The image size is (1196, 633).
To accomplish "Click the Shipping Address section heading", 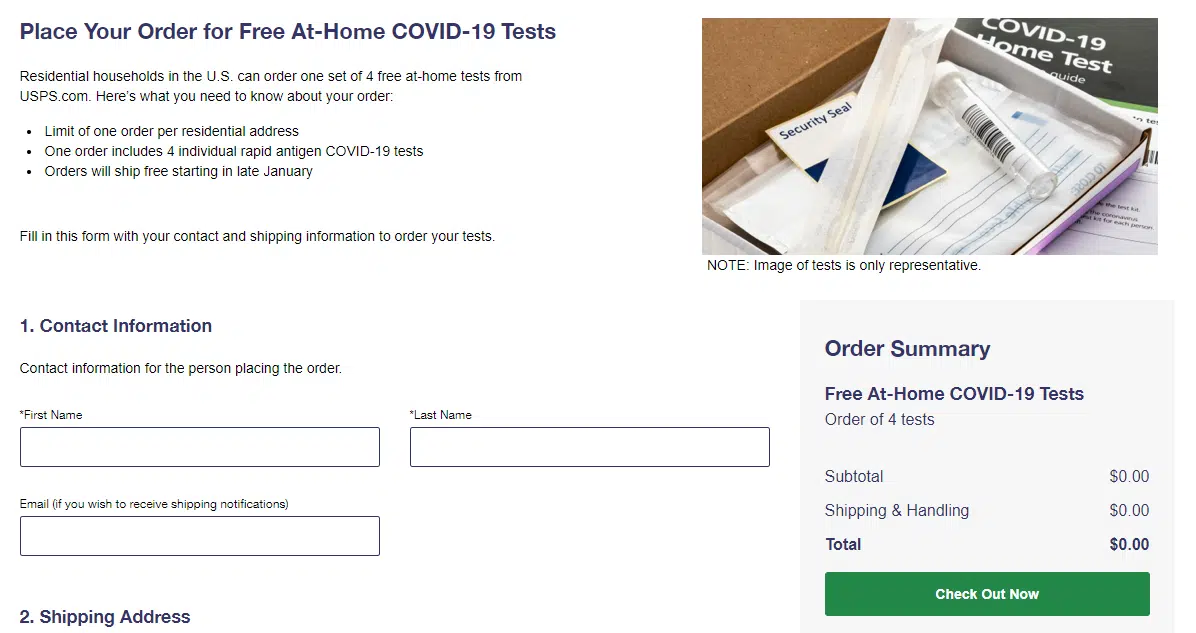I will tap(104, 617).
